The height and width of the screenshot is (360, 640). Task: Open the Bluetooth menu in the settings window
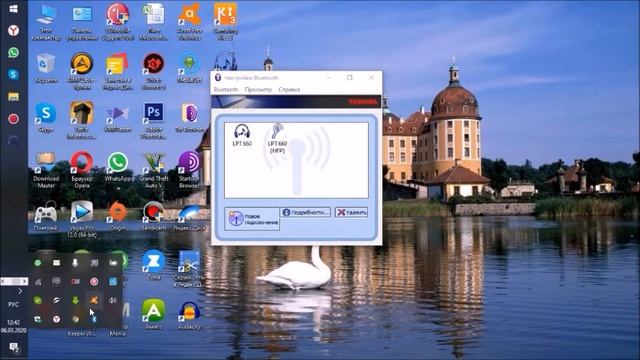(x=226, y=89)
